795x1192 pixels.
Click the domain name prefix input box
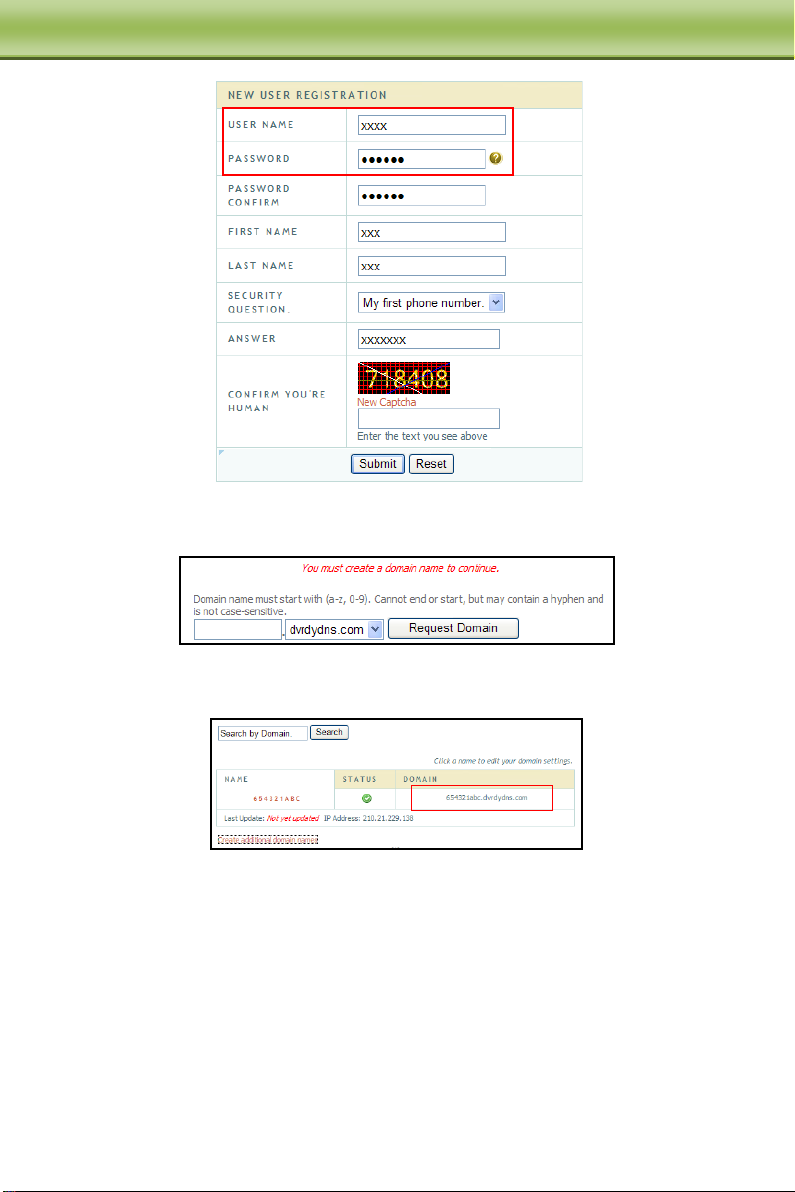[x=238, y=629]
